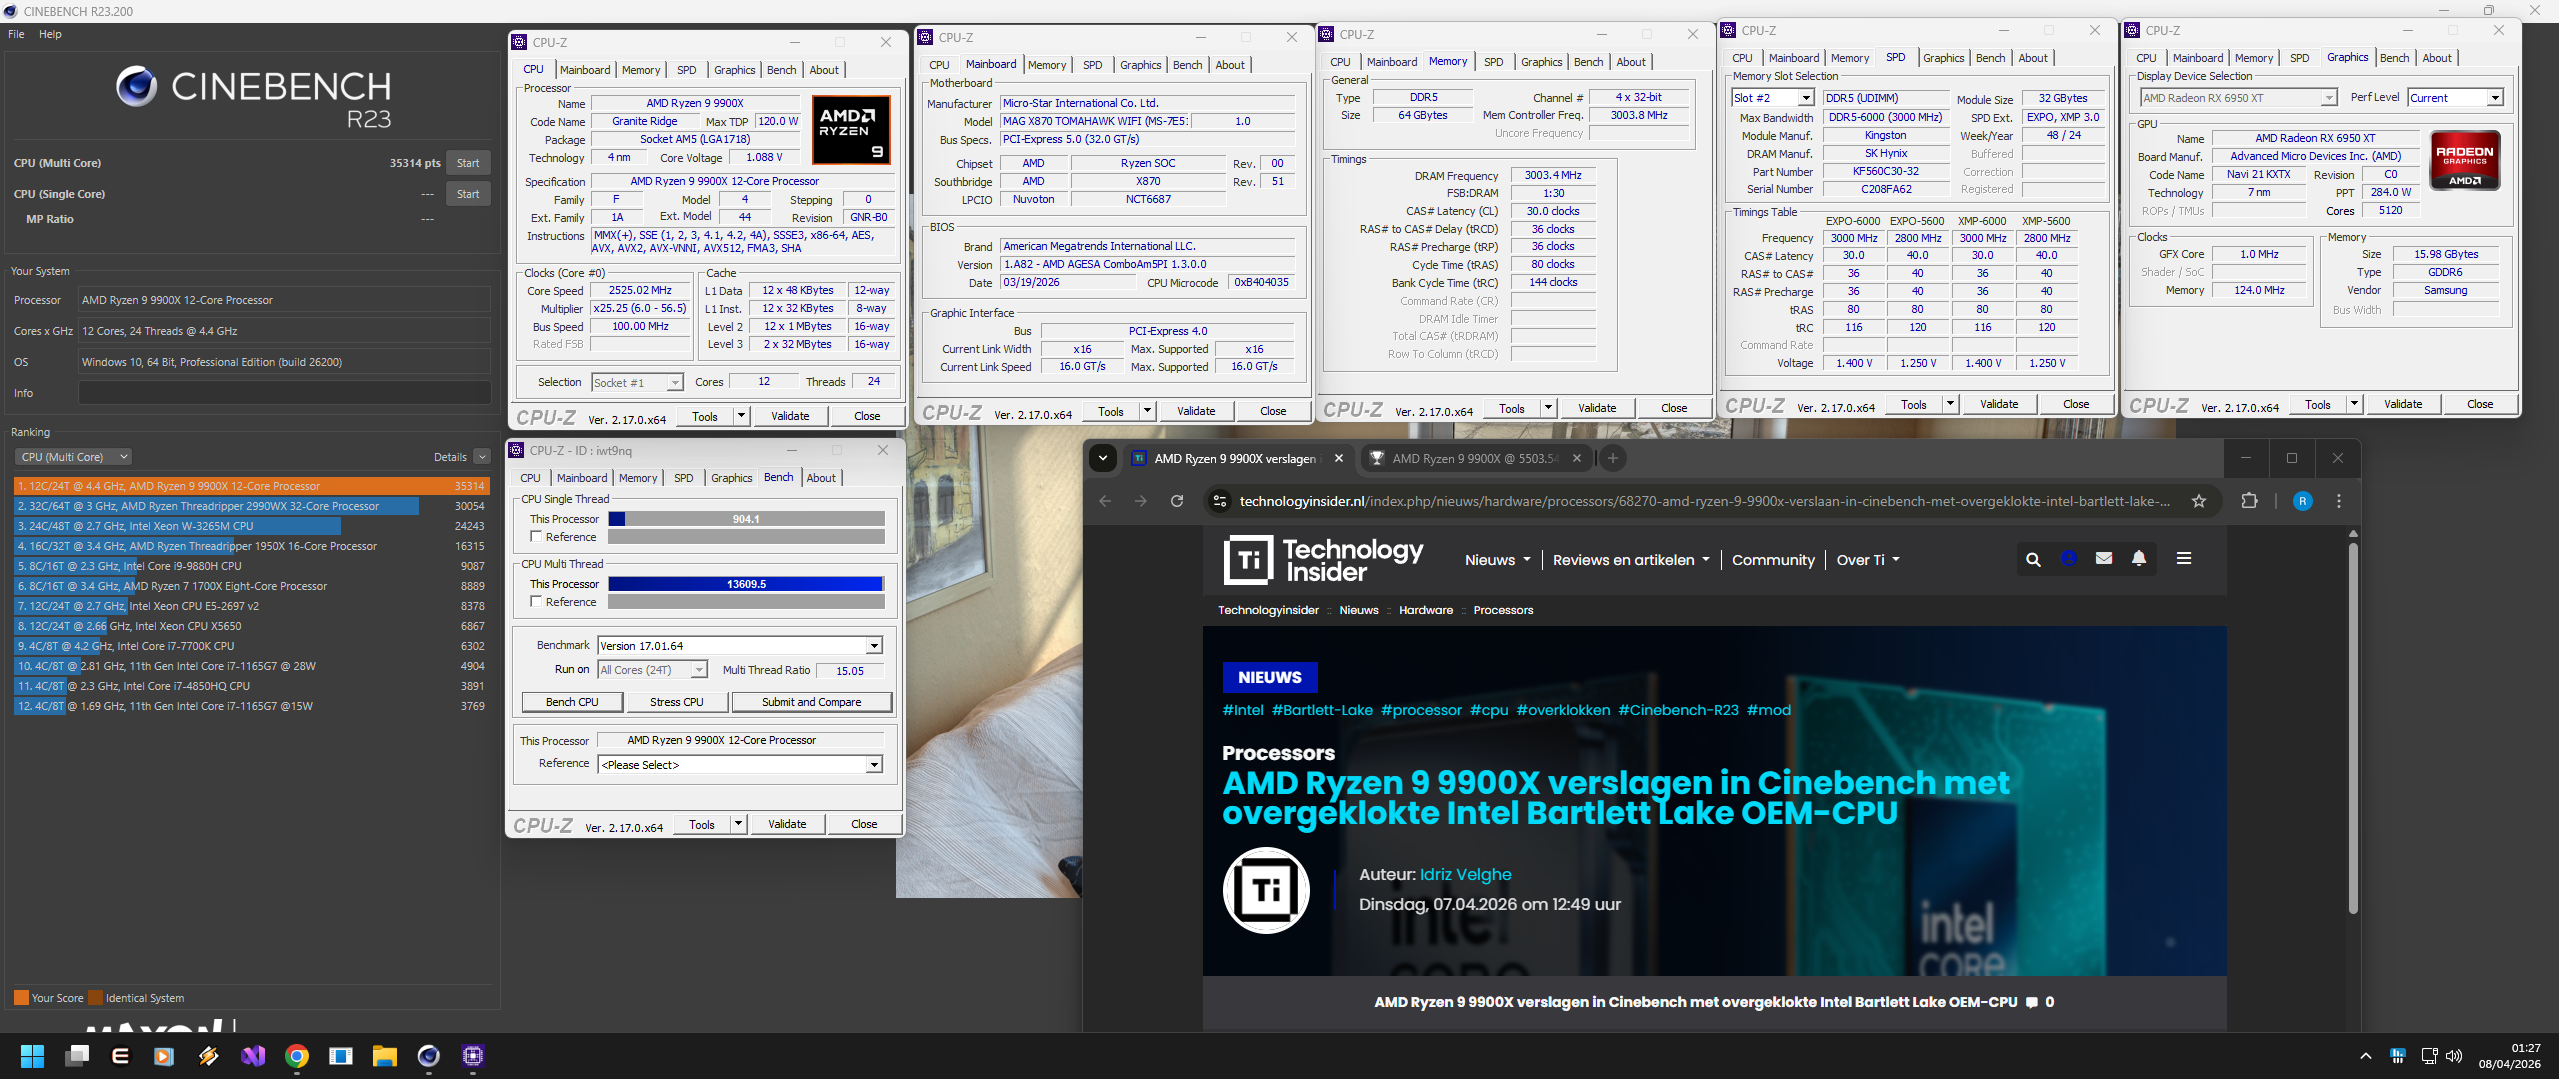Open the Memory Slot #2 selection dropdown
Image resolution: width=2559 pixels, height=1079 pixels.
coord(1772,98)
